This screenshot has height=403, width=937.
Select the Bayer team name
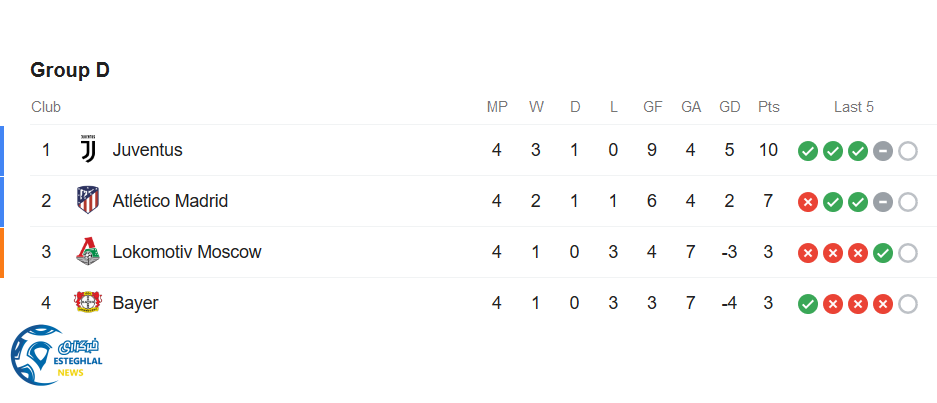(x=135, y=303)
